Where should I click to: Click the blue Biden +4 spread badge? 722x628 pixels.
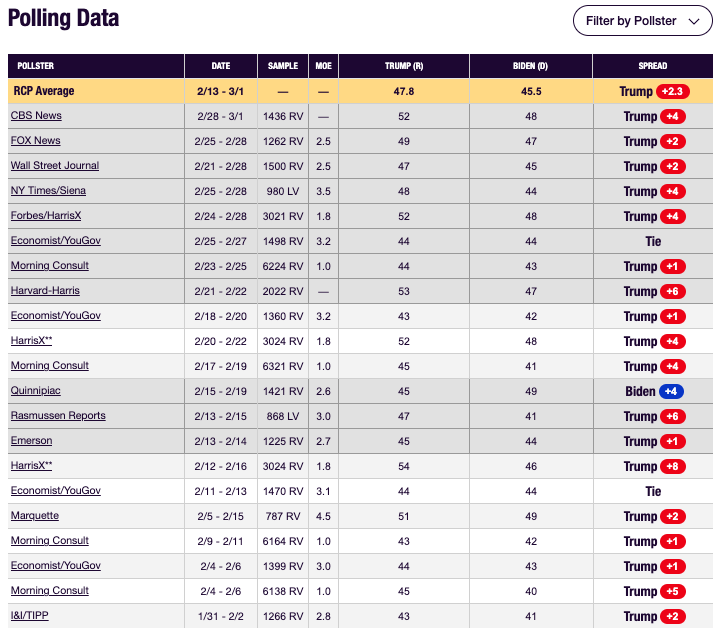point(671,391)
